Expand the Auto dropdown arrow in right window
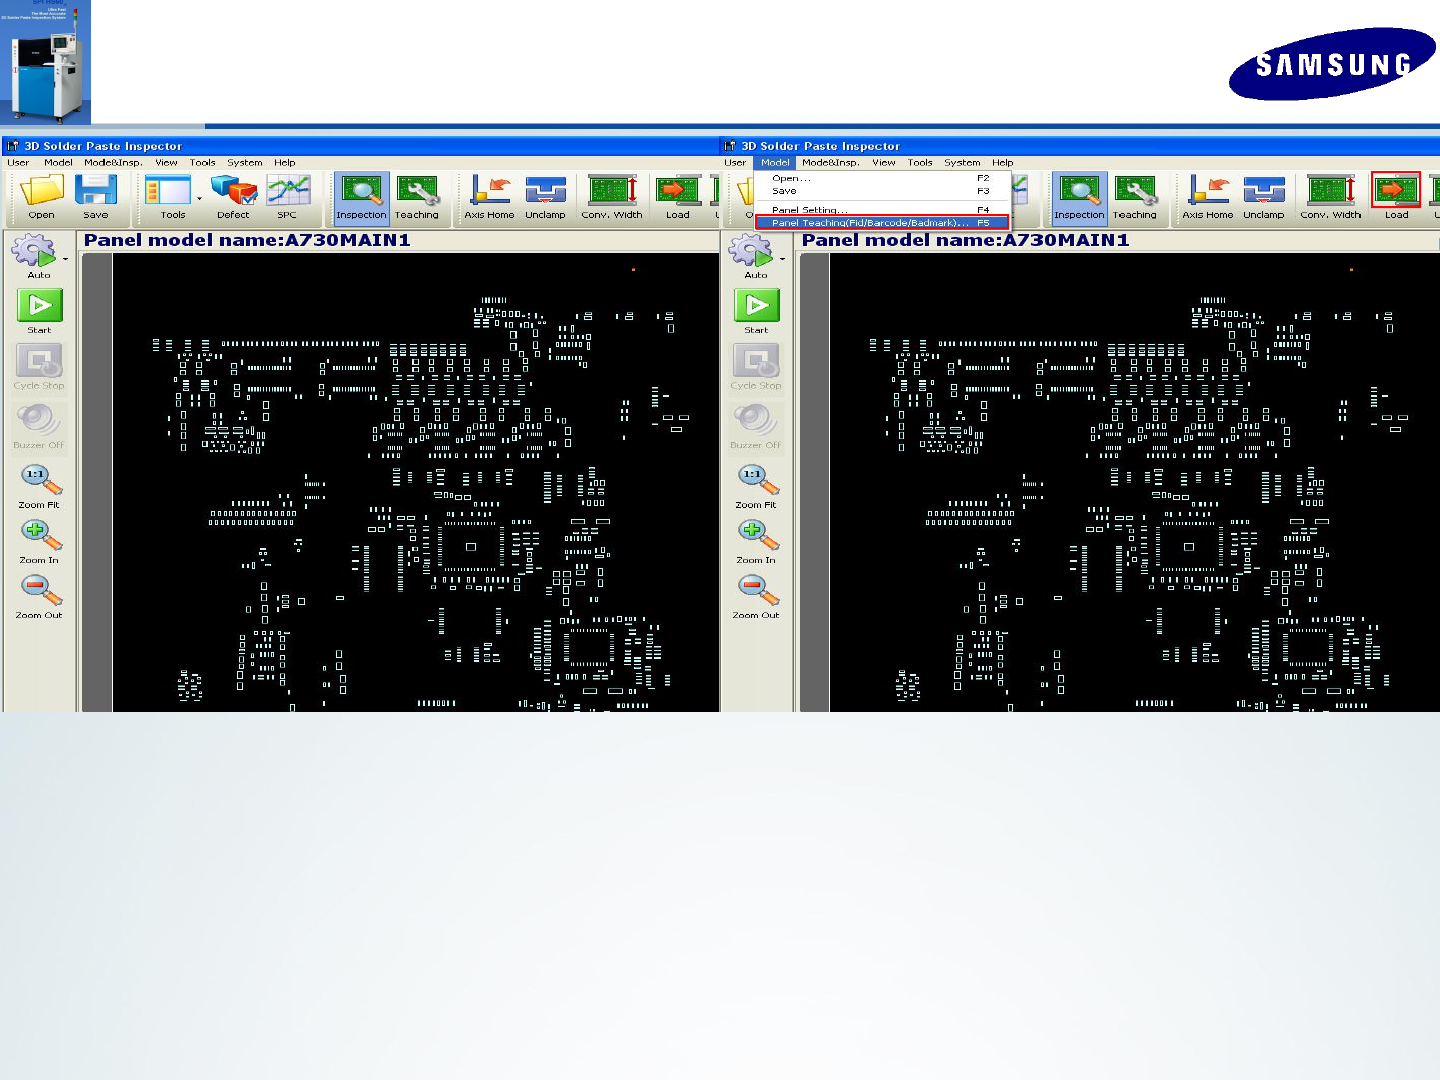 pyautogui.click(x=782, y=259)
